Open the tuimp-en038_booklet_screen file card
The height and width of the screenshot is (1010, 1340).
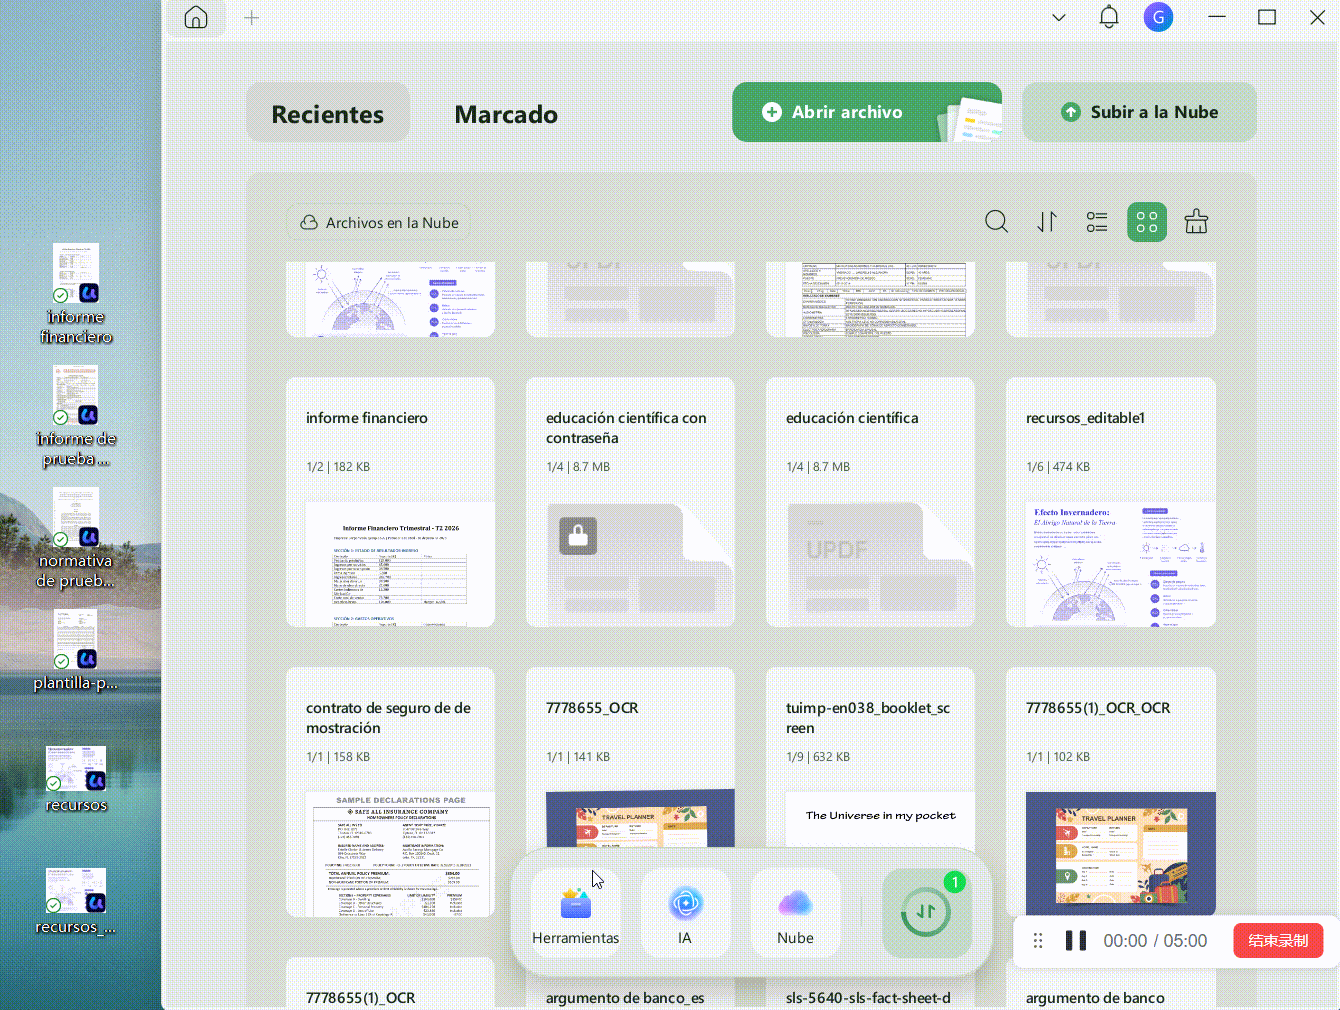(870, 757)
